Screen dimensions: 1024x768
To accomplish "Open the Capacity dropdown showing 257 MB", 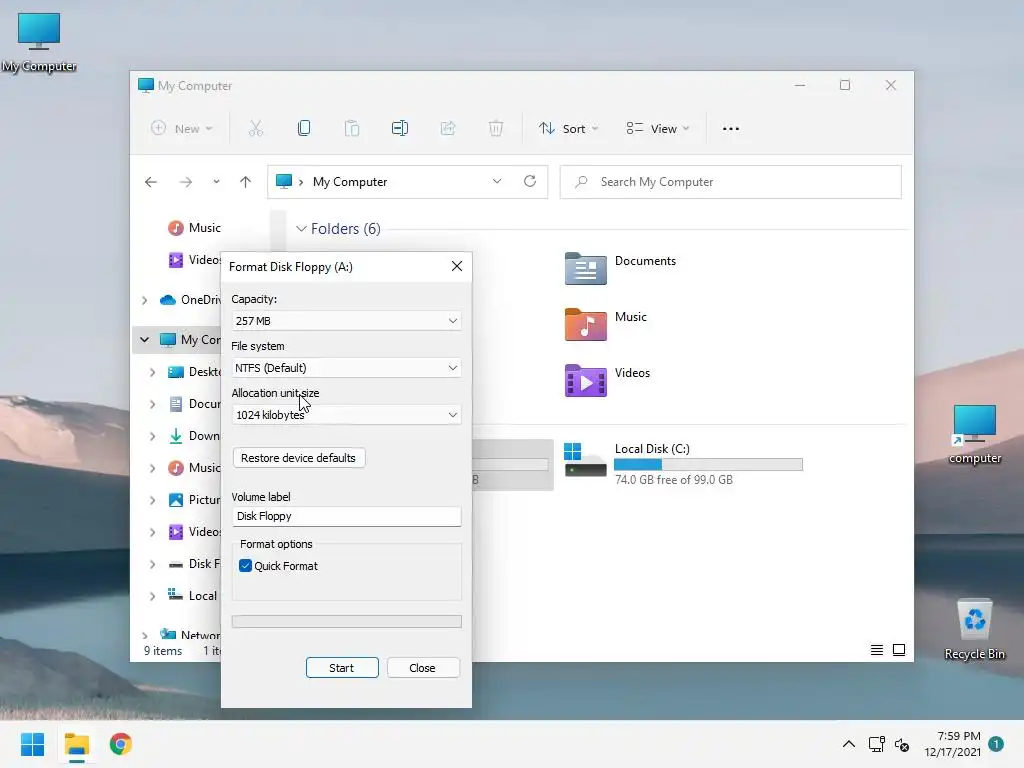I will 346,321.
